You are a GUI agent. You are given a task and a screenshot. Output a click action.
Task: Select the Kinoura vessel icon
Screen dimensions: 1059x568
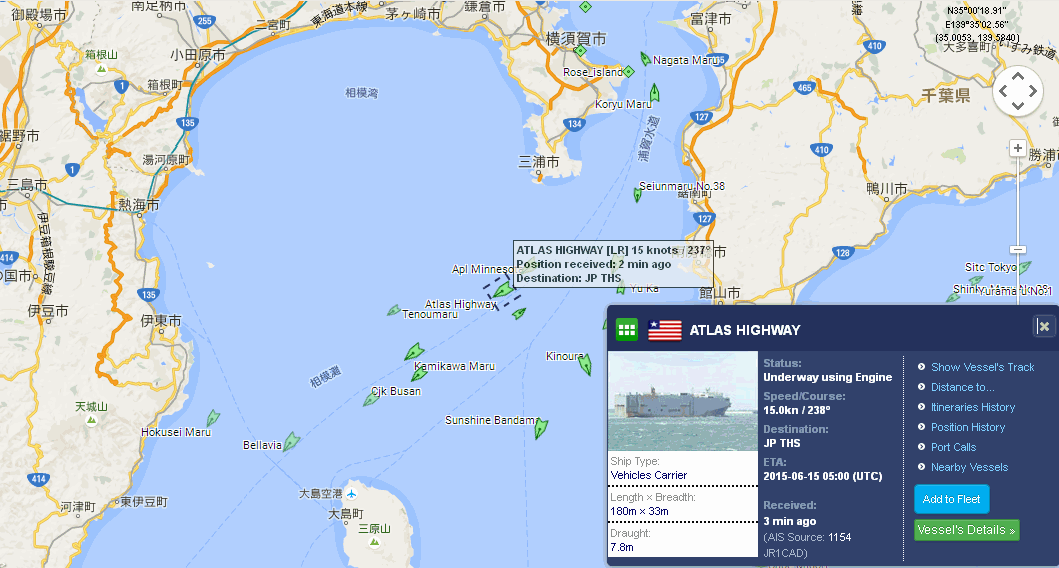coord(585,365)
